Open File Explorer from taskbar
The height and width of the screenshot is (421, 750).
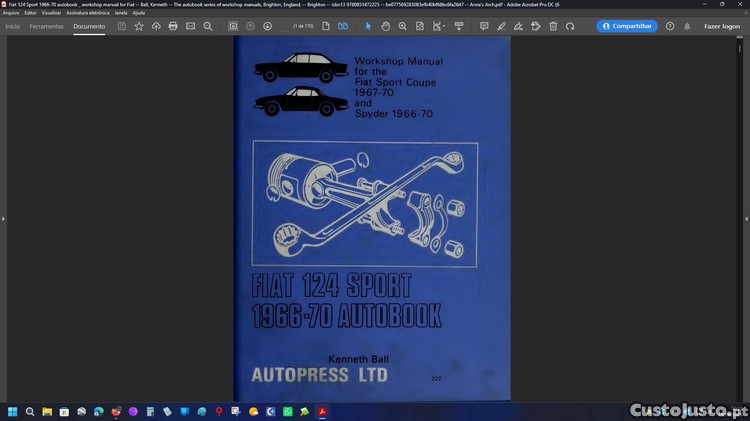coord(47,411)
